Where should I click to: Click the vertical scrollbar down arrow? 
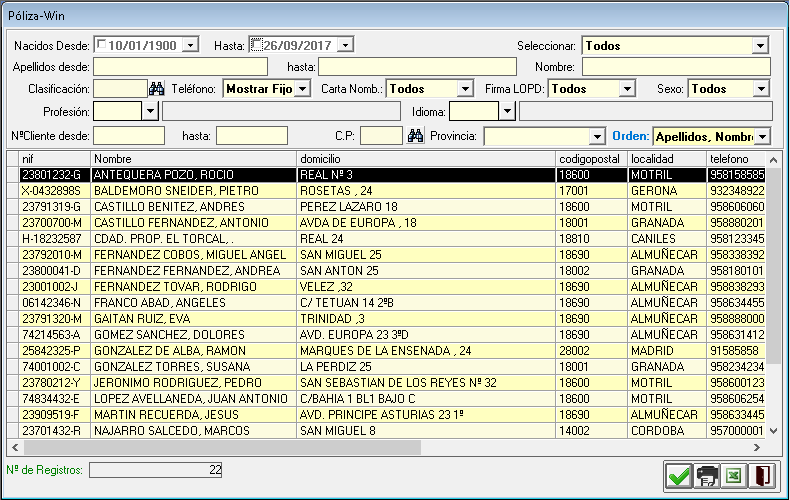click(x=774, y=431)
